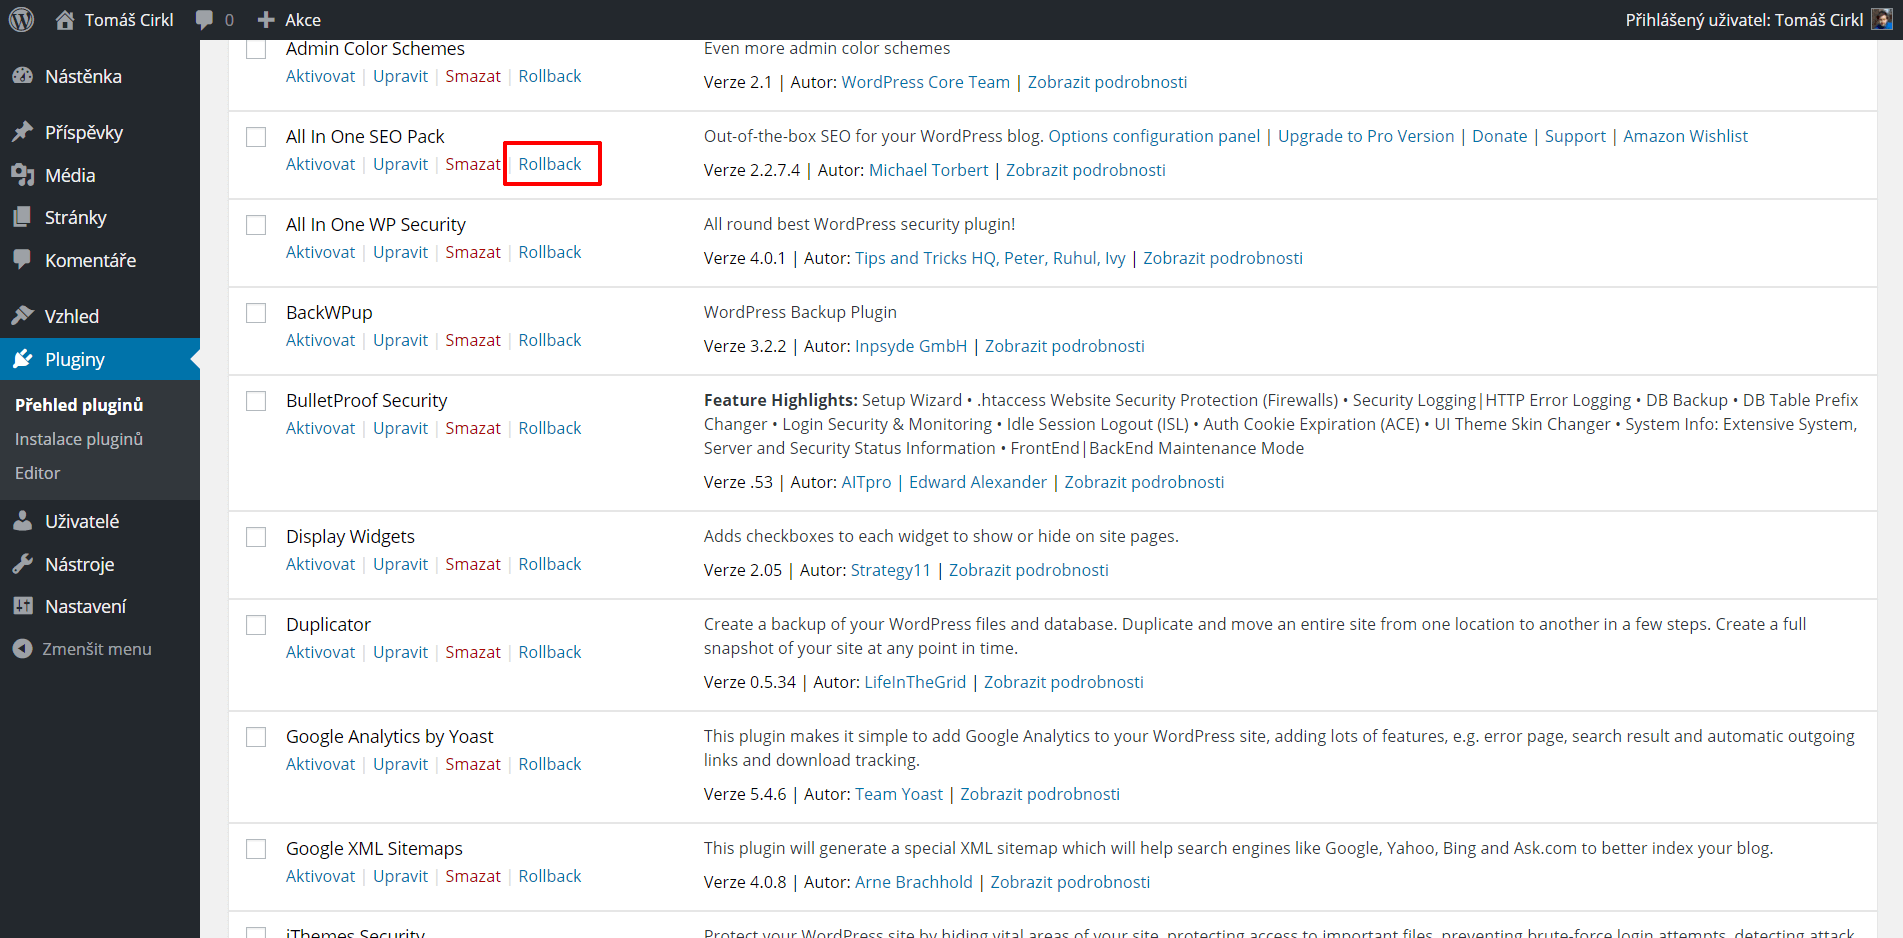Open Inpsyde GmbH author link
This screenshot has height=938, width=1903.
pos(911,346)
